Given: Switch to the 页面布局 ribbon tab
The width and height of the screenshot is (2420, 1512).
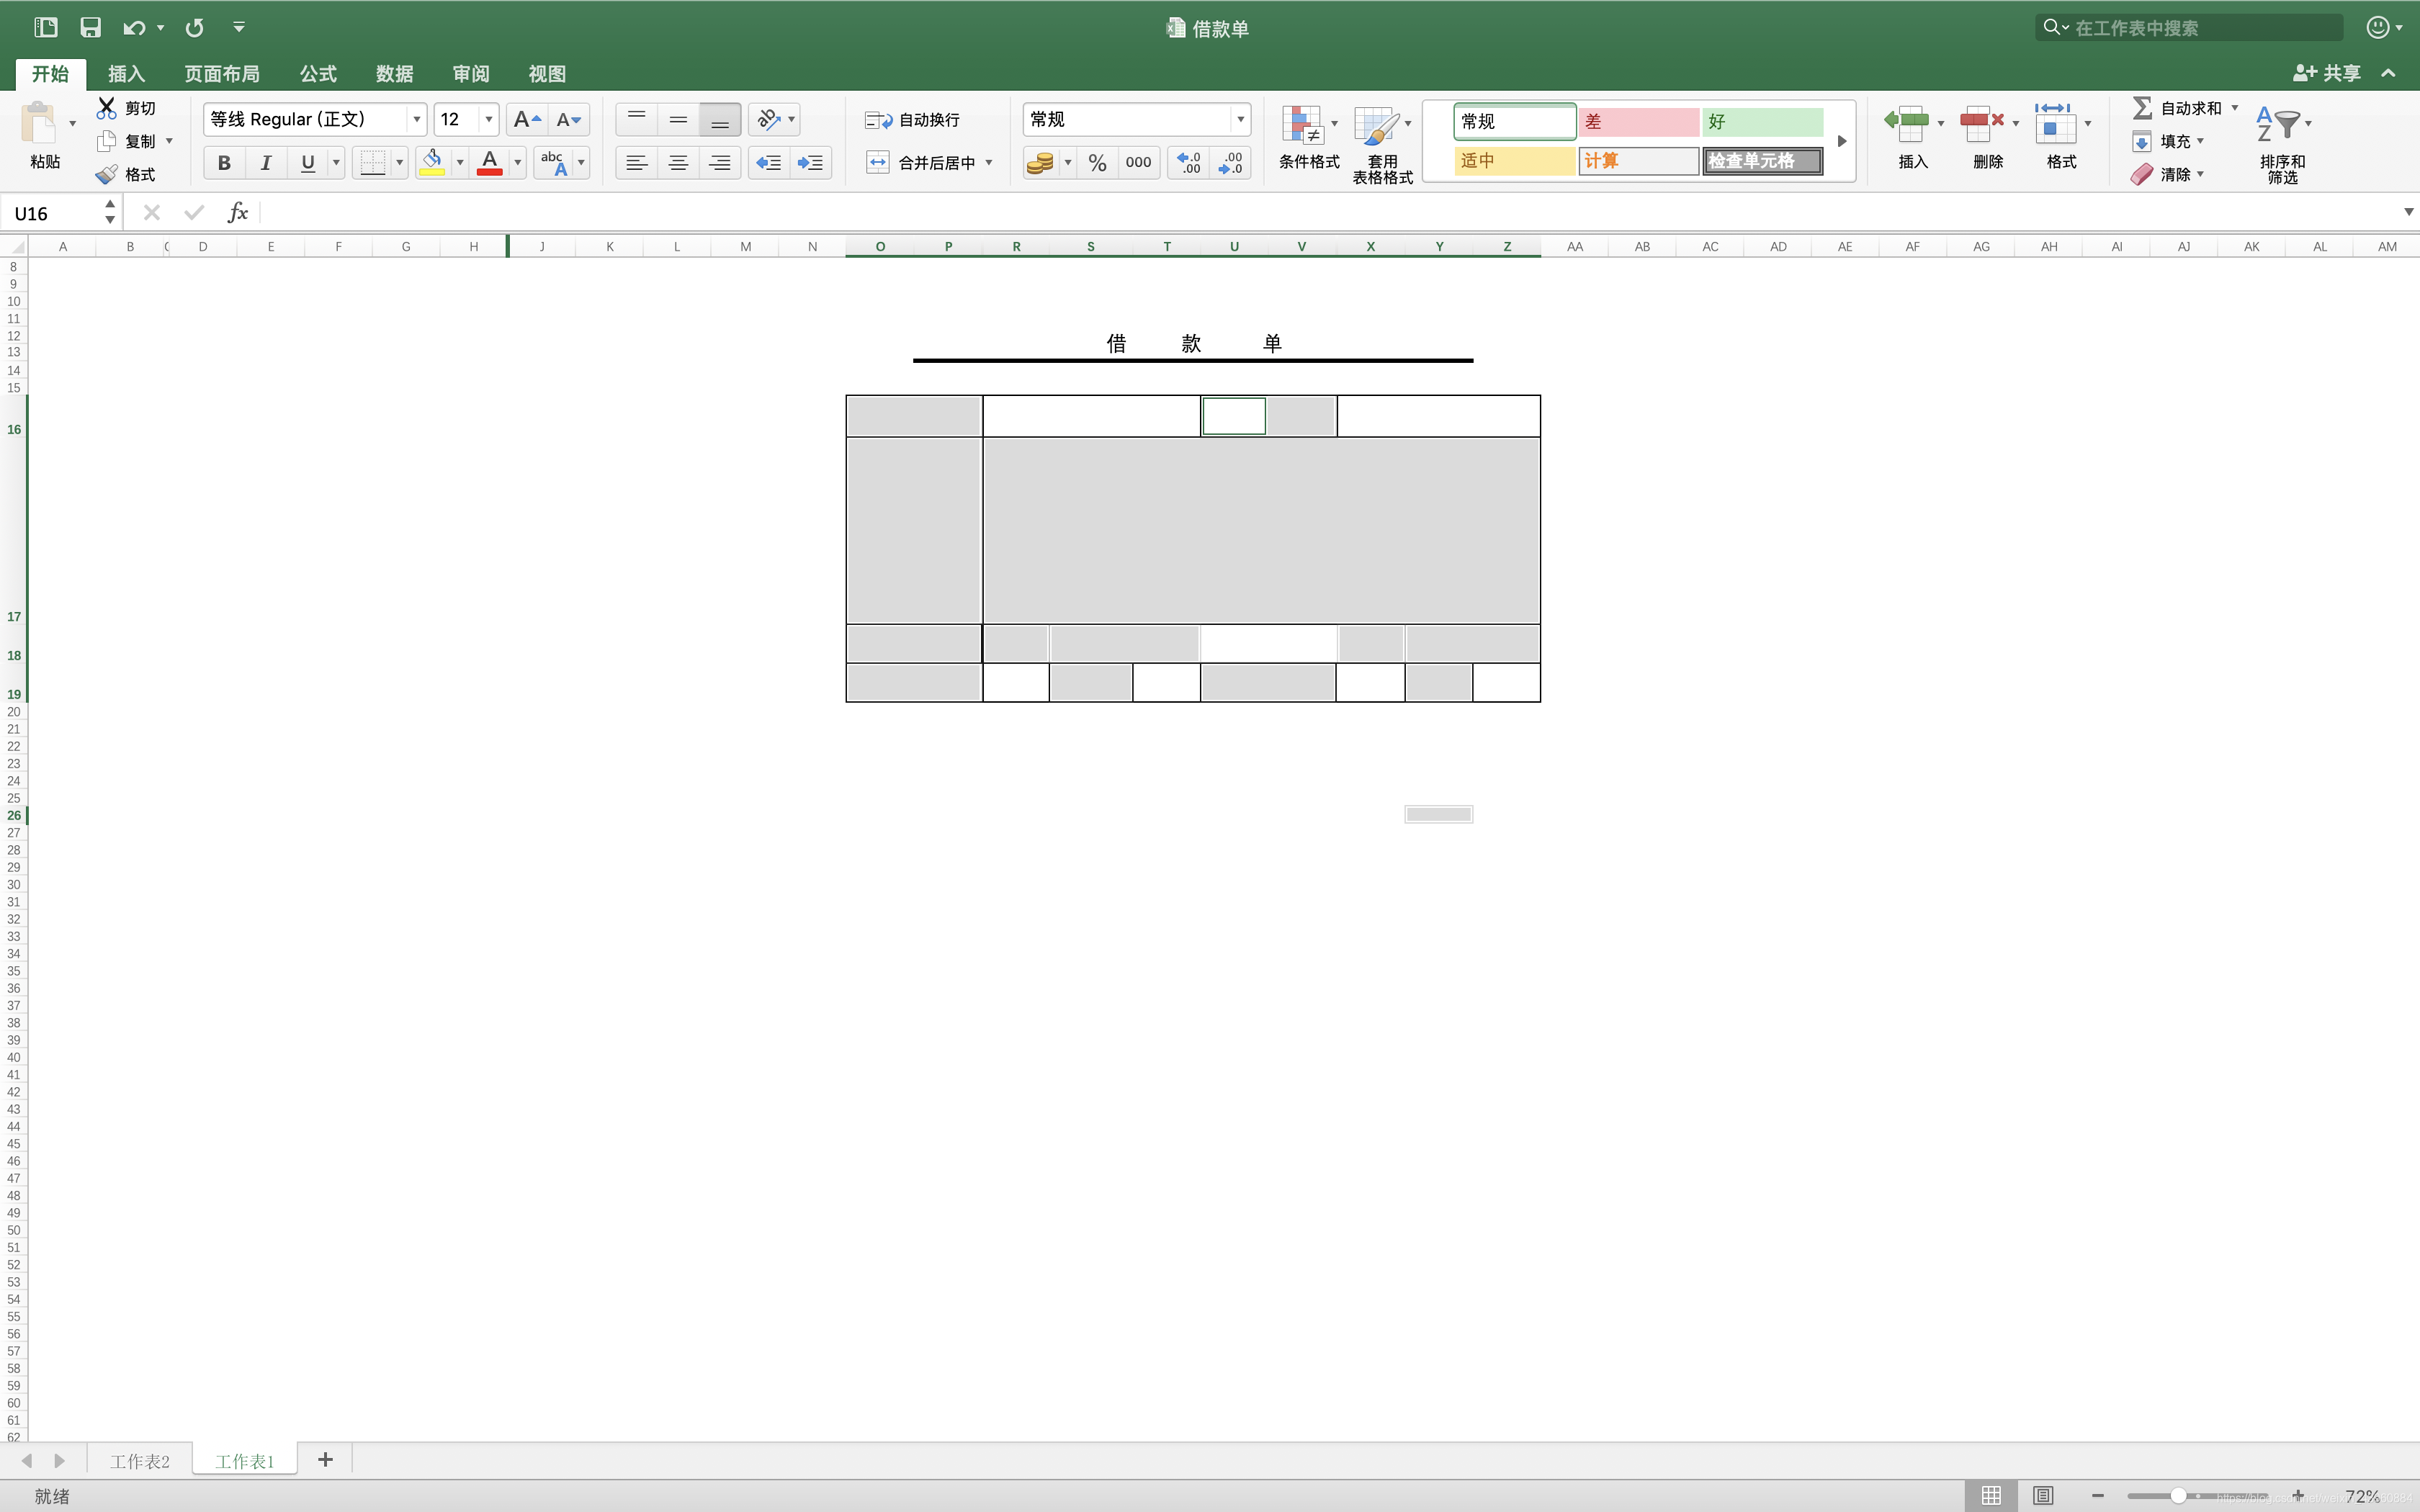Looking at the screenshot, I should [222, 74].
